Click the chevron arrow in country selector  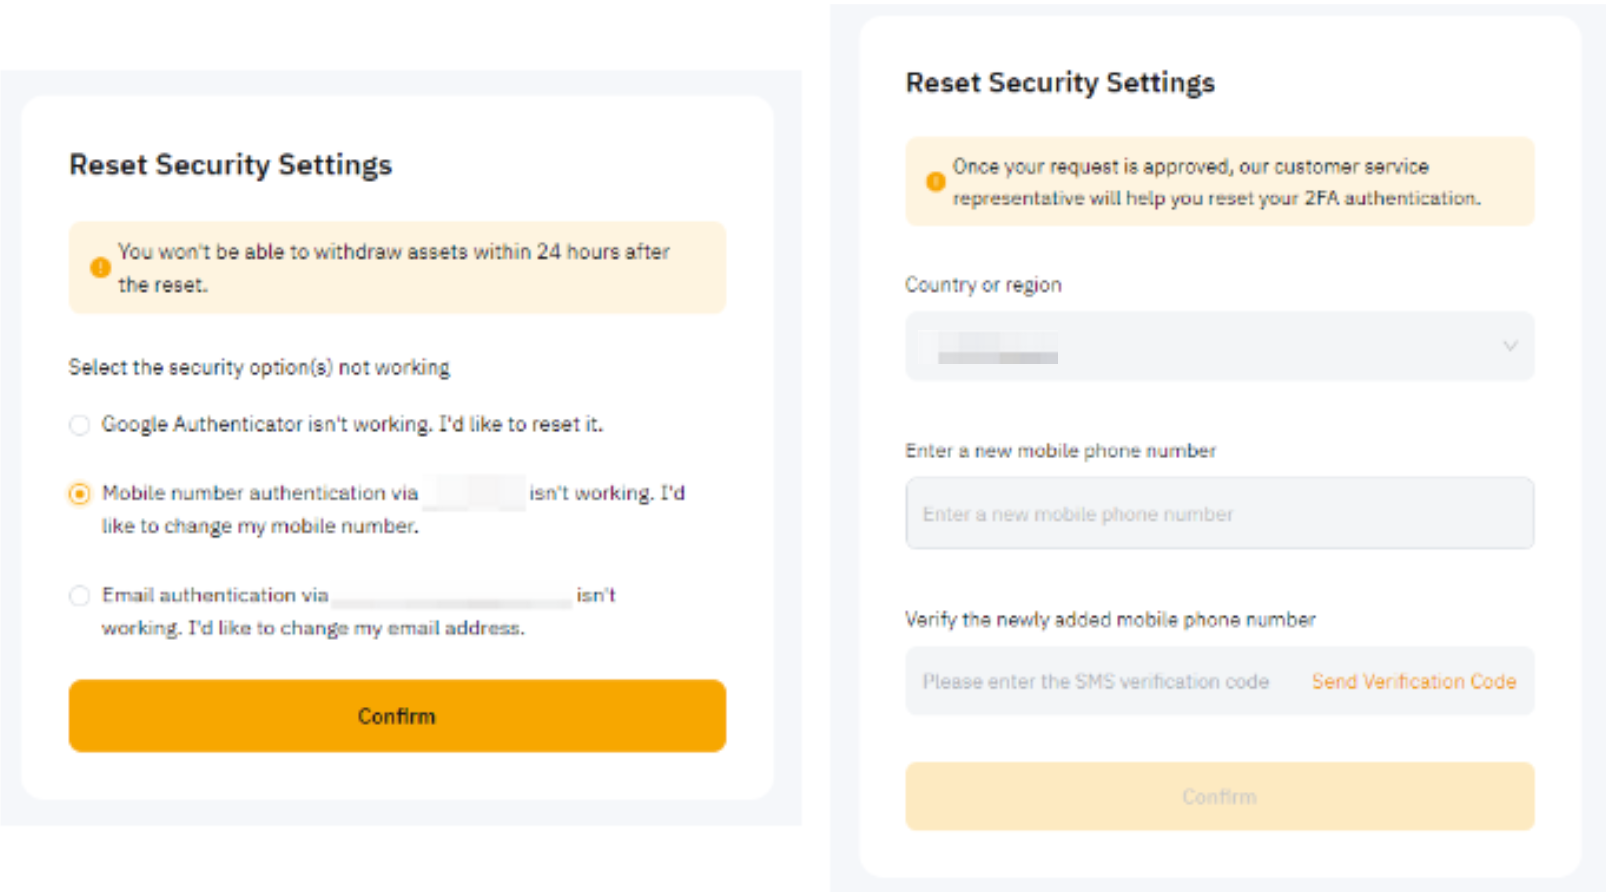coord(1509,346)
